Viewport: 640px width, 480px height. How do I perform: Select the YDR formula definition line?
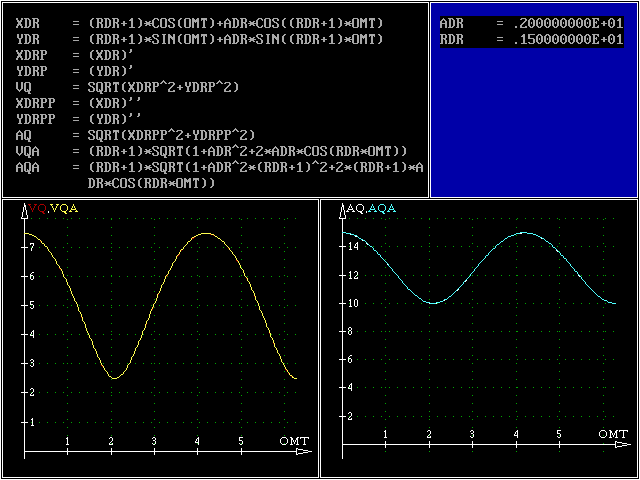200,39
